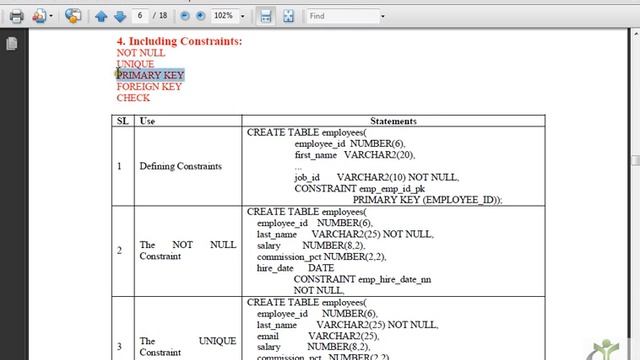Enable scrolling page display mode

[266, 16]
